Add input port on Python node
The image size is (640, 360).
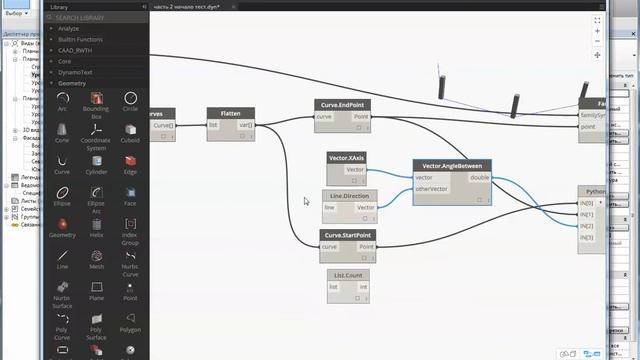(x=600, y=203)
